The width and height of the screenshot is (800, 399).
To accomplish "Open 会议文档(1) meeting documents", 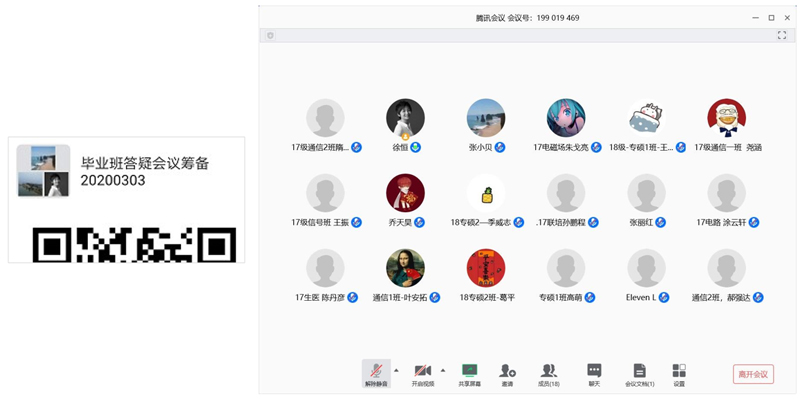I will tap(639, 374).
